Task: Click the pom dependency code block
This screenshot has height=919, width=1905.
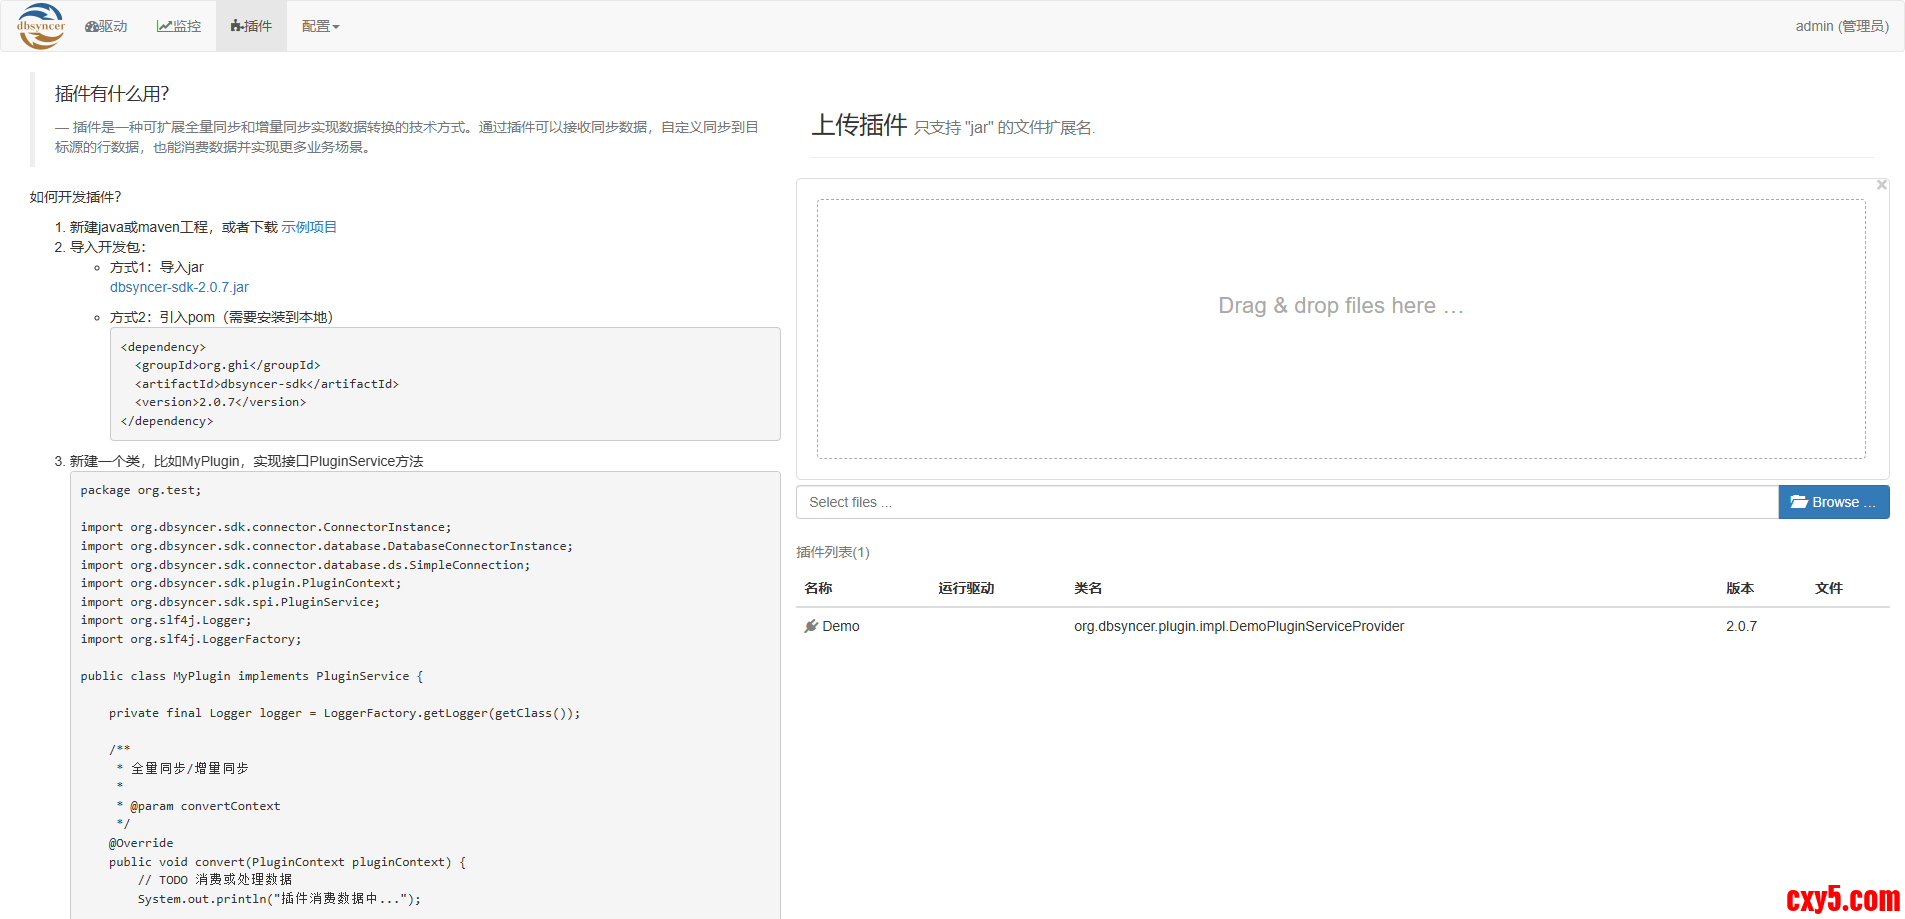Action: [x=444, y=384]
